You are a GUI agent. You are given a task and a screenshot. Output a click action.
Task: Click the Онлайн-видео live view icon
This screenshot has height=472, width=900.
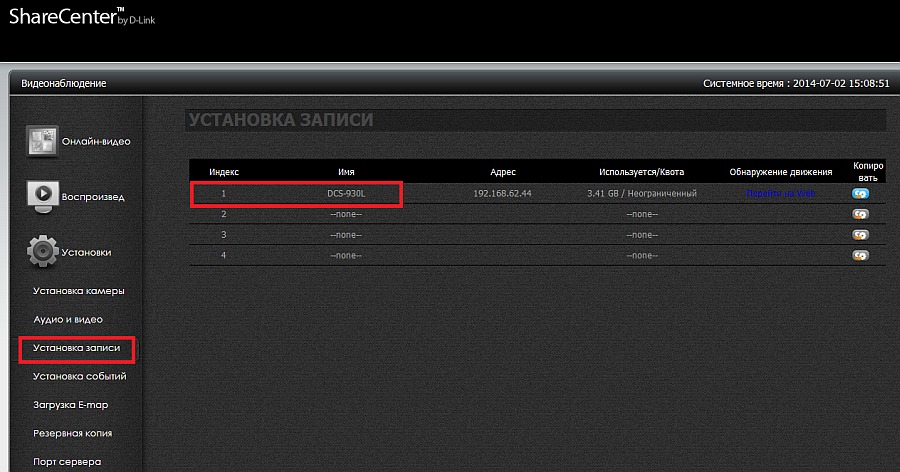click(x=42, y=142)
